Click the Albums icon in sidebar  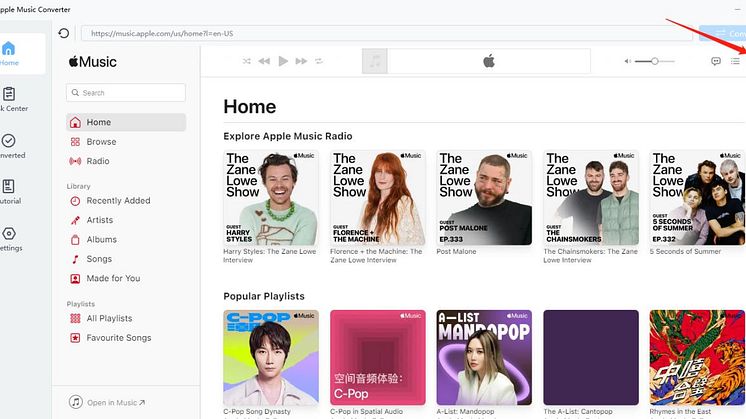click(75, 240)
